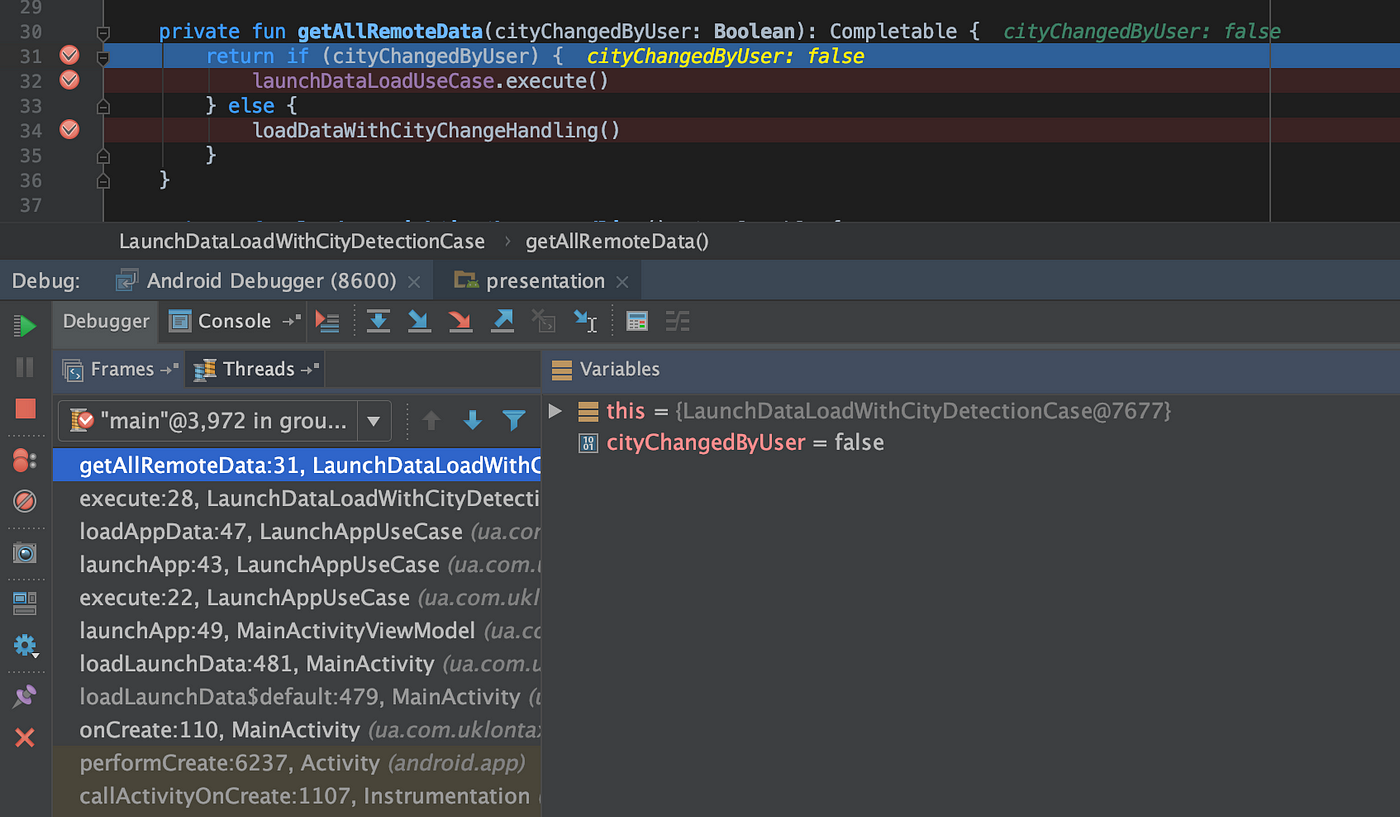The height and width of the screenshot is (817, 1400).
Task: Toggle breakpoint on line 34
Action: 69,129
